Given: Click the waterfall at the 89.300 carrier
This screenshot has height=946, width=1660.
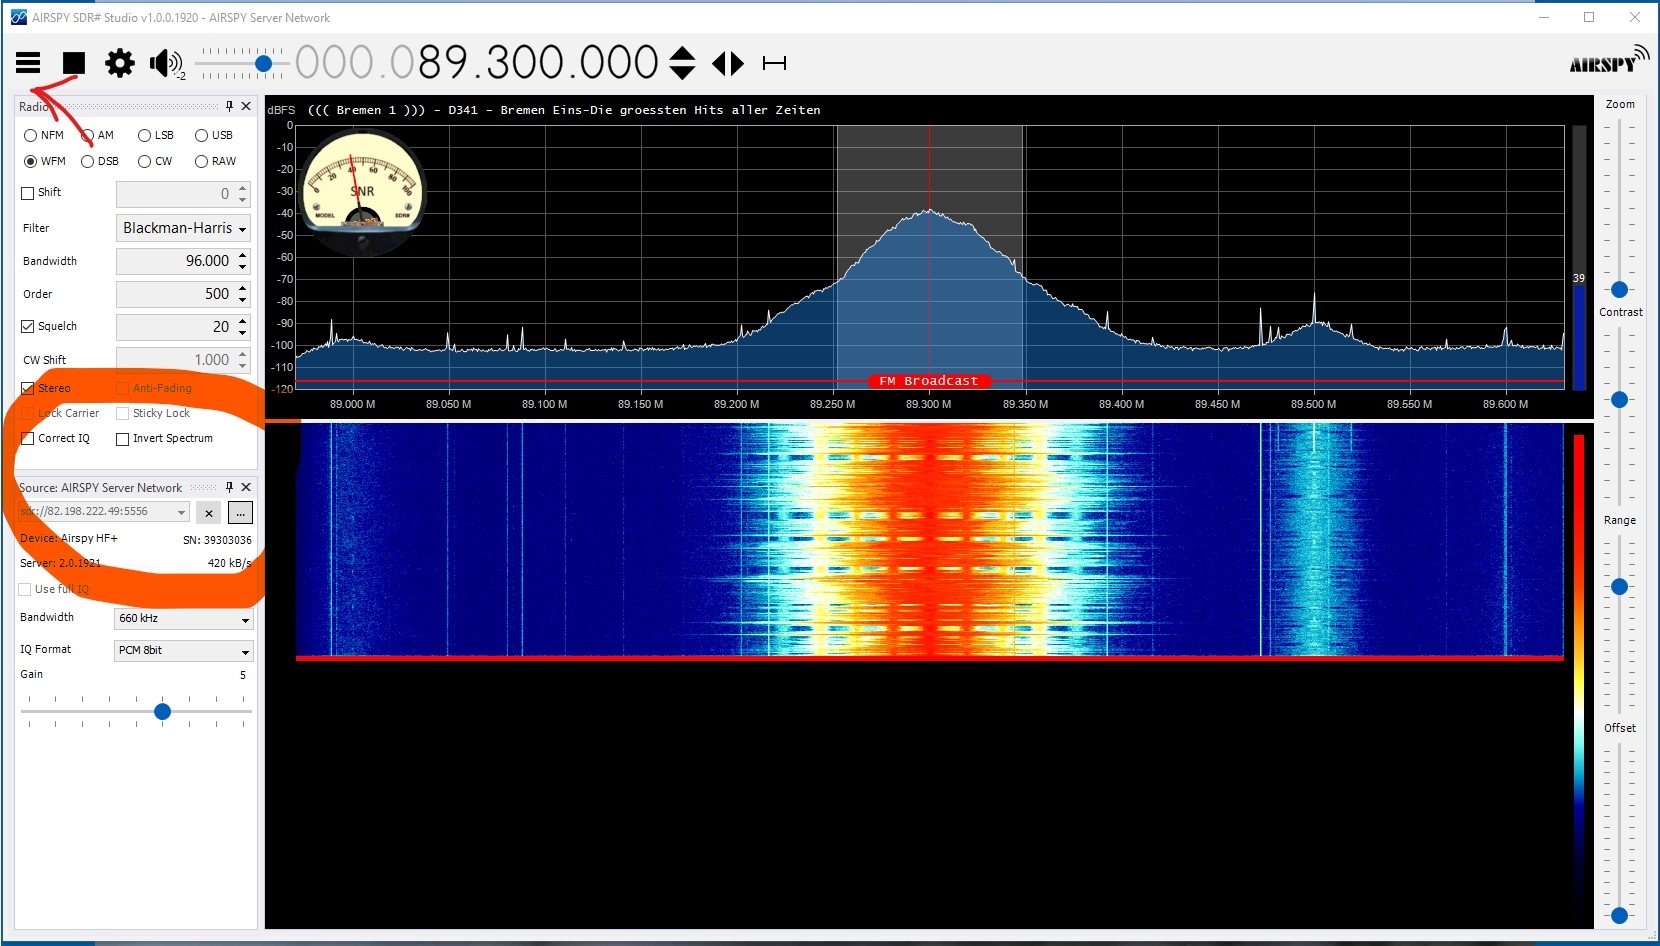Looking at the screenshot, I should 929,540.
